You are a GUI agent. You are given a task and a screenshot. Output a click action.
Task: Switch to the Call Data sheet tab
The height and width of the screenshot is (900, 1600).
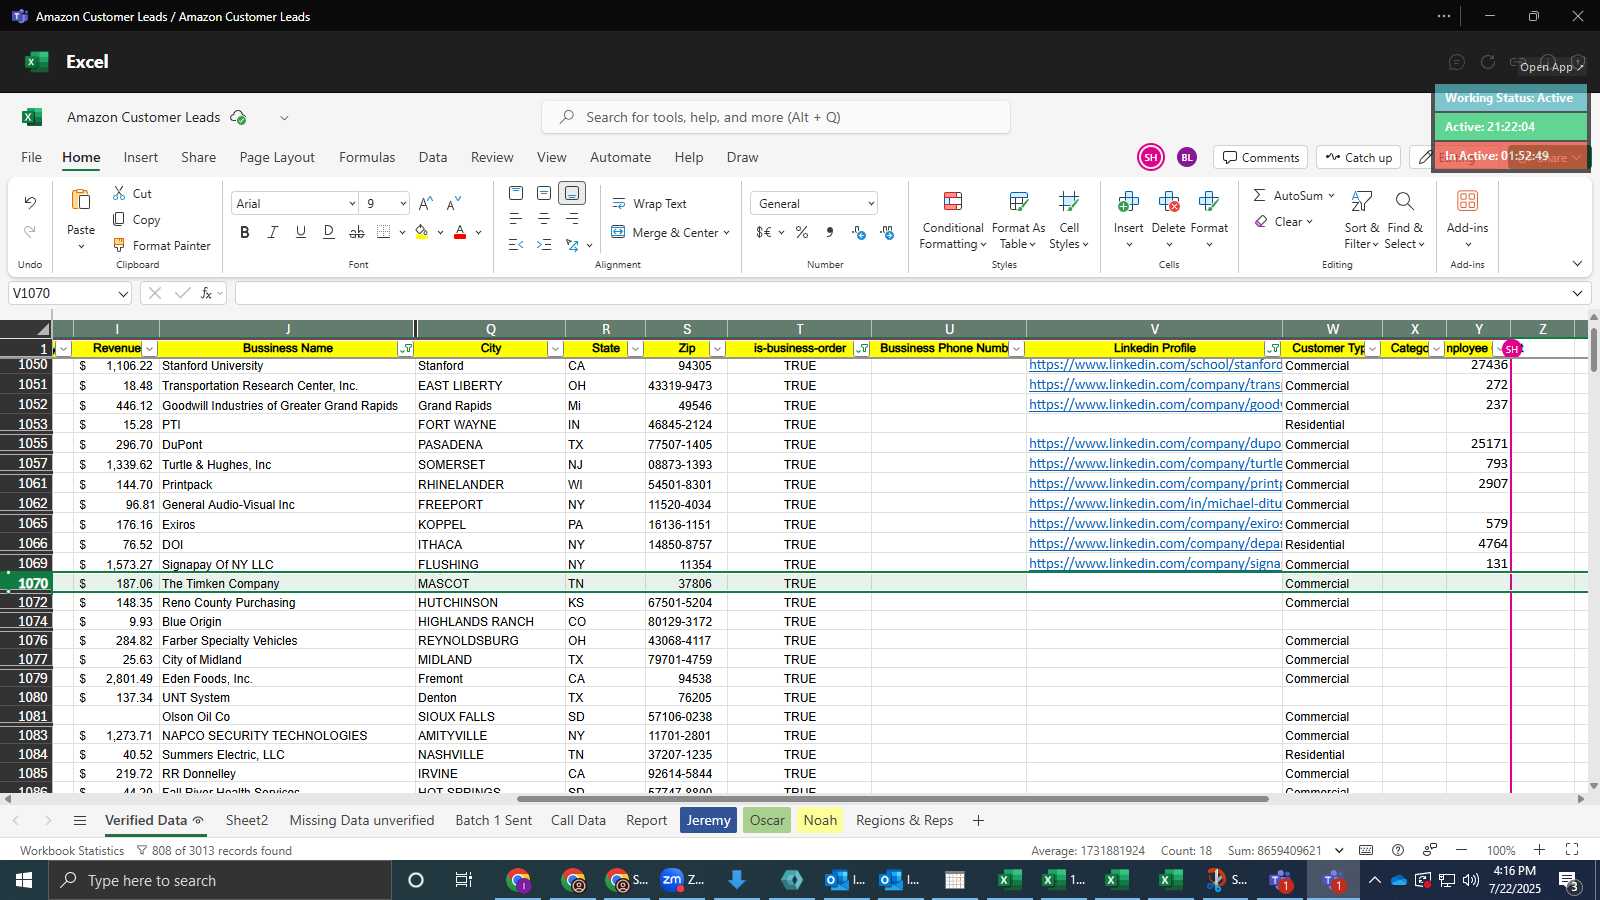tap(578, 820)
